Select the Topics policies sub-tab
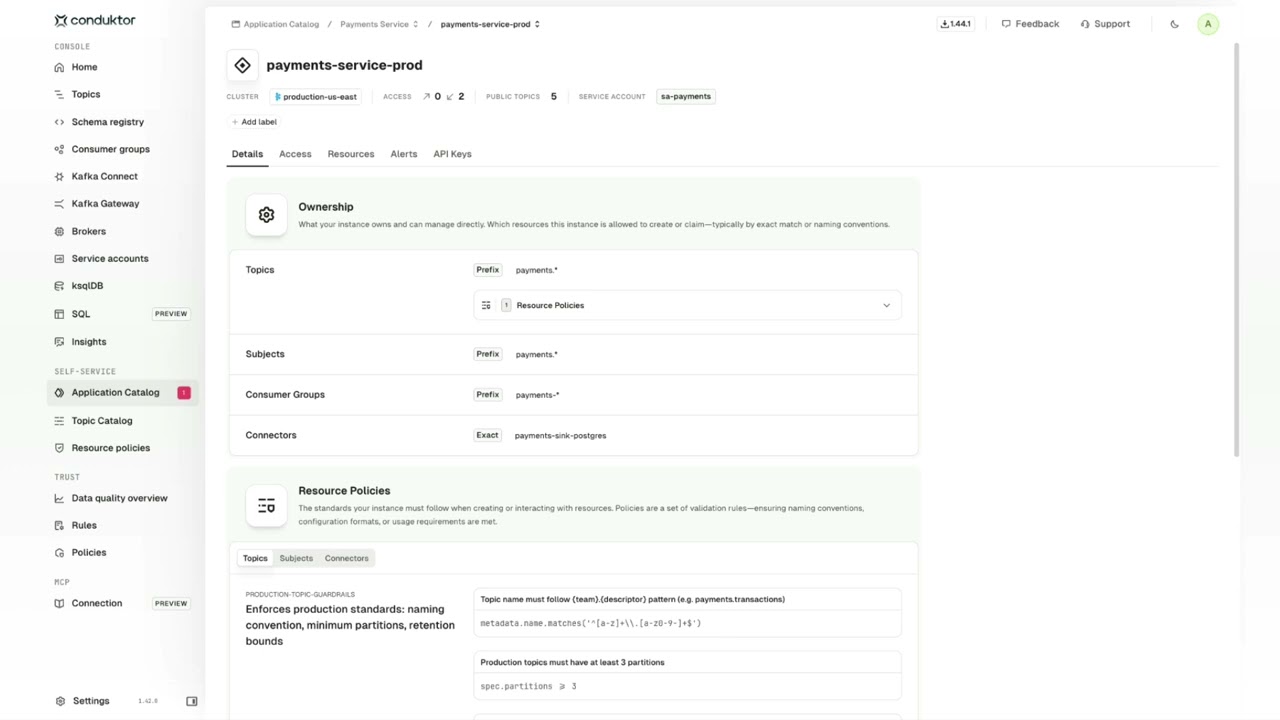The image size is (1280, 720). [255, 558]
